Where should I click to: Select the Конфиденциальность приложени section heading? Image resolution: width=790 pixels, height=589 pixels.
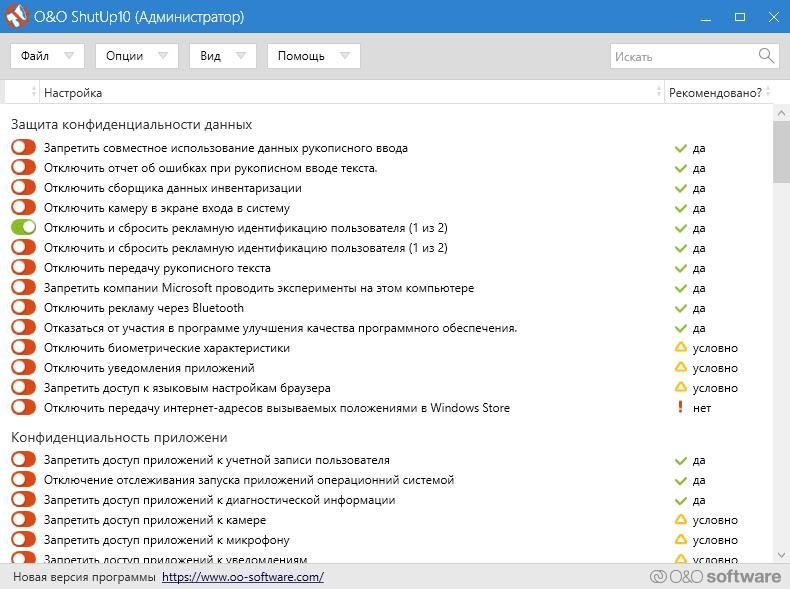[x=119, y=437]
